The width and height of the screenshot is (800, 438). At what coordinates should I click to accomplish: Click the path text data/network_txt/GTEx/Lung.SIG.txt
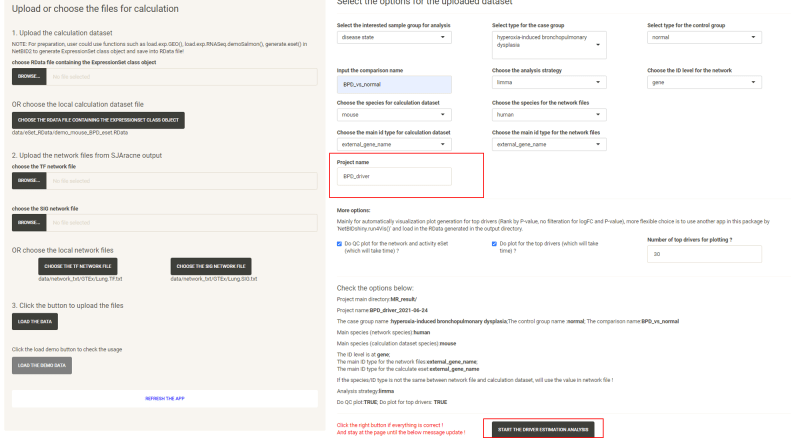(x=214, y=279)
